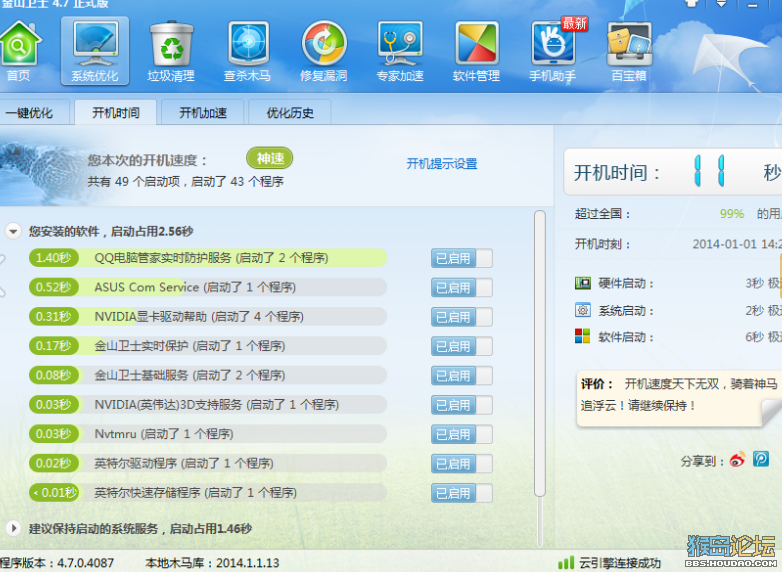782x572 pixels.
Task: Toggle 已启用 for QQ电脑管家实时防护服务
Action: [462, 258]
